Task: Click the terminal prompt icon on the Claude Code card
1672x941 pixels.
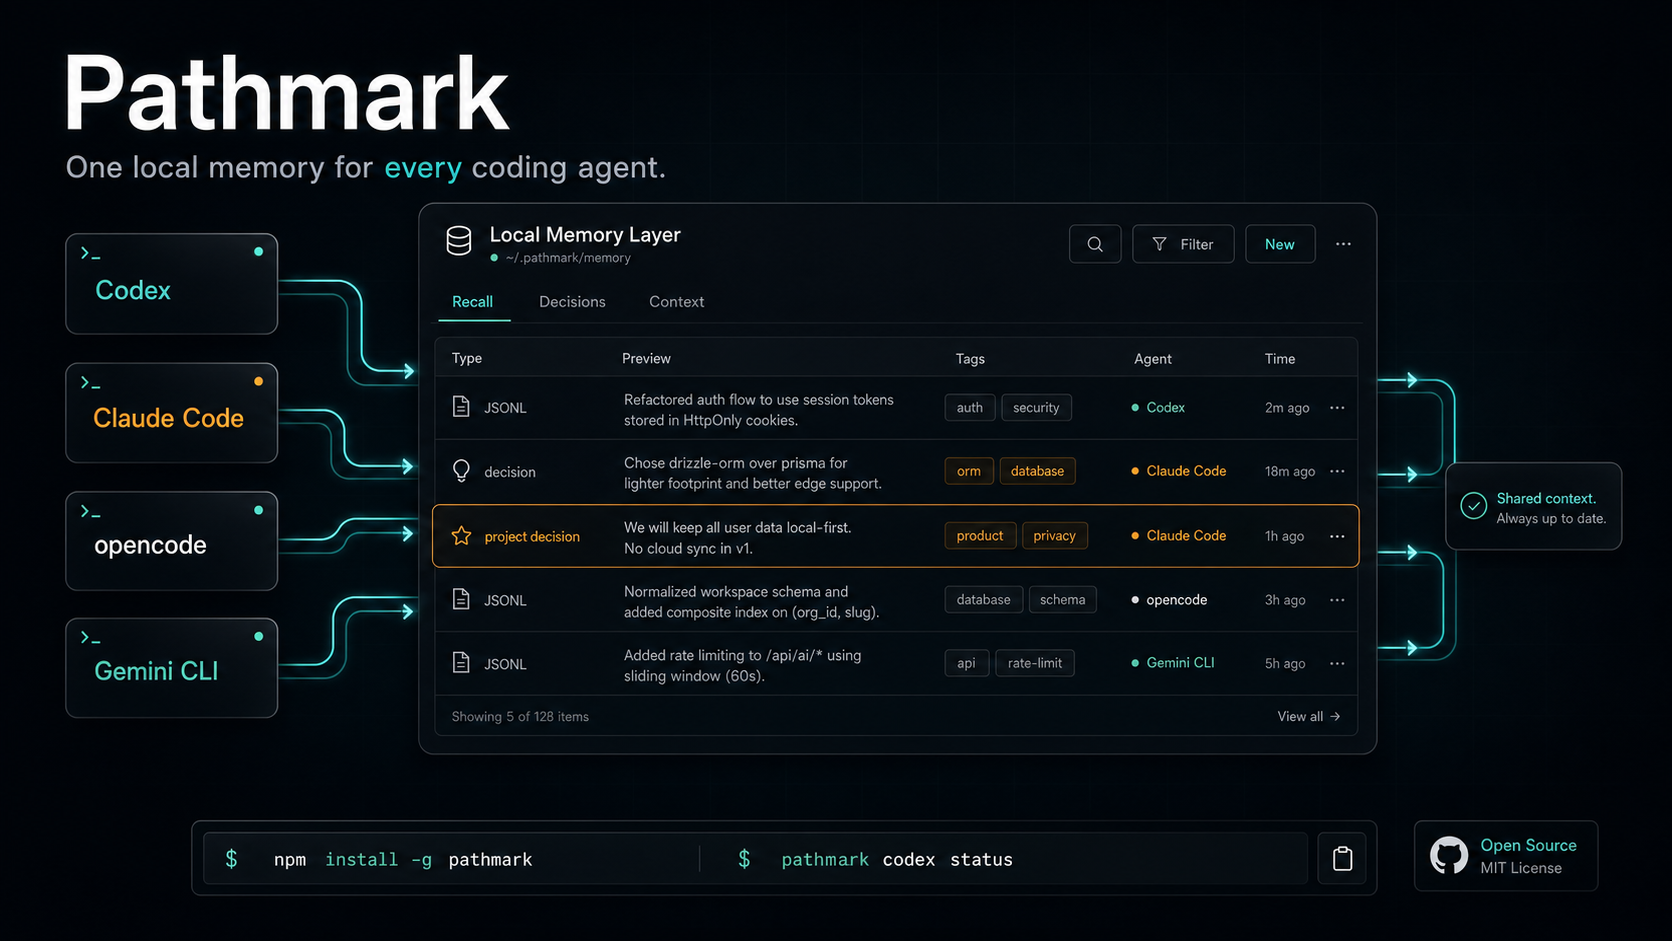Action: (91, 383)
